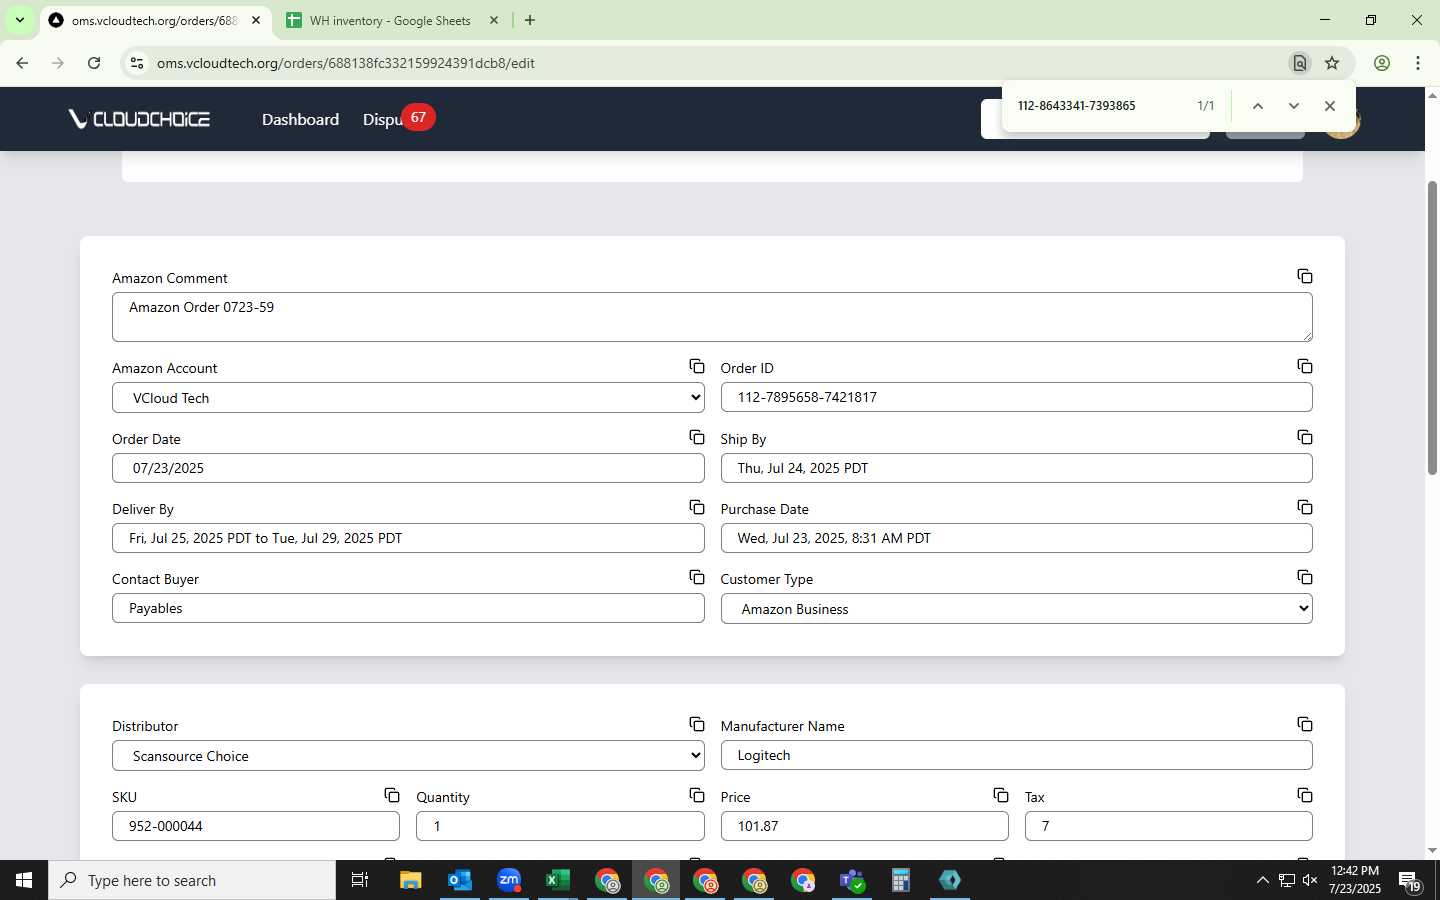Copy the Price value

point(1001,795)
